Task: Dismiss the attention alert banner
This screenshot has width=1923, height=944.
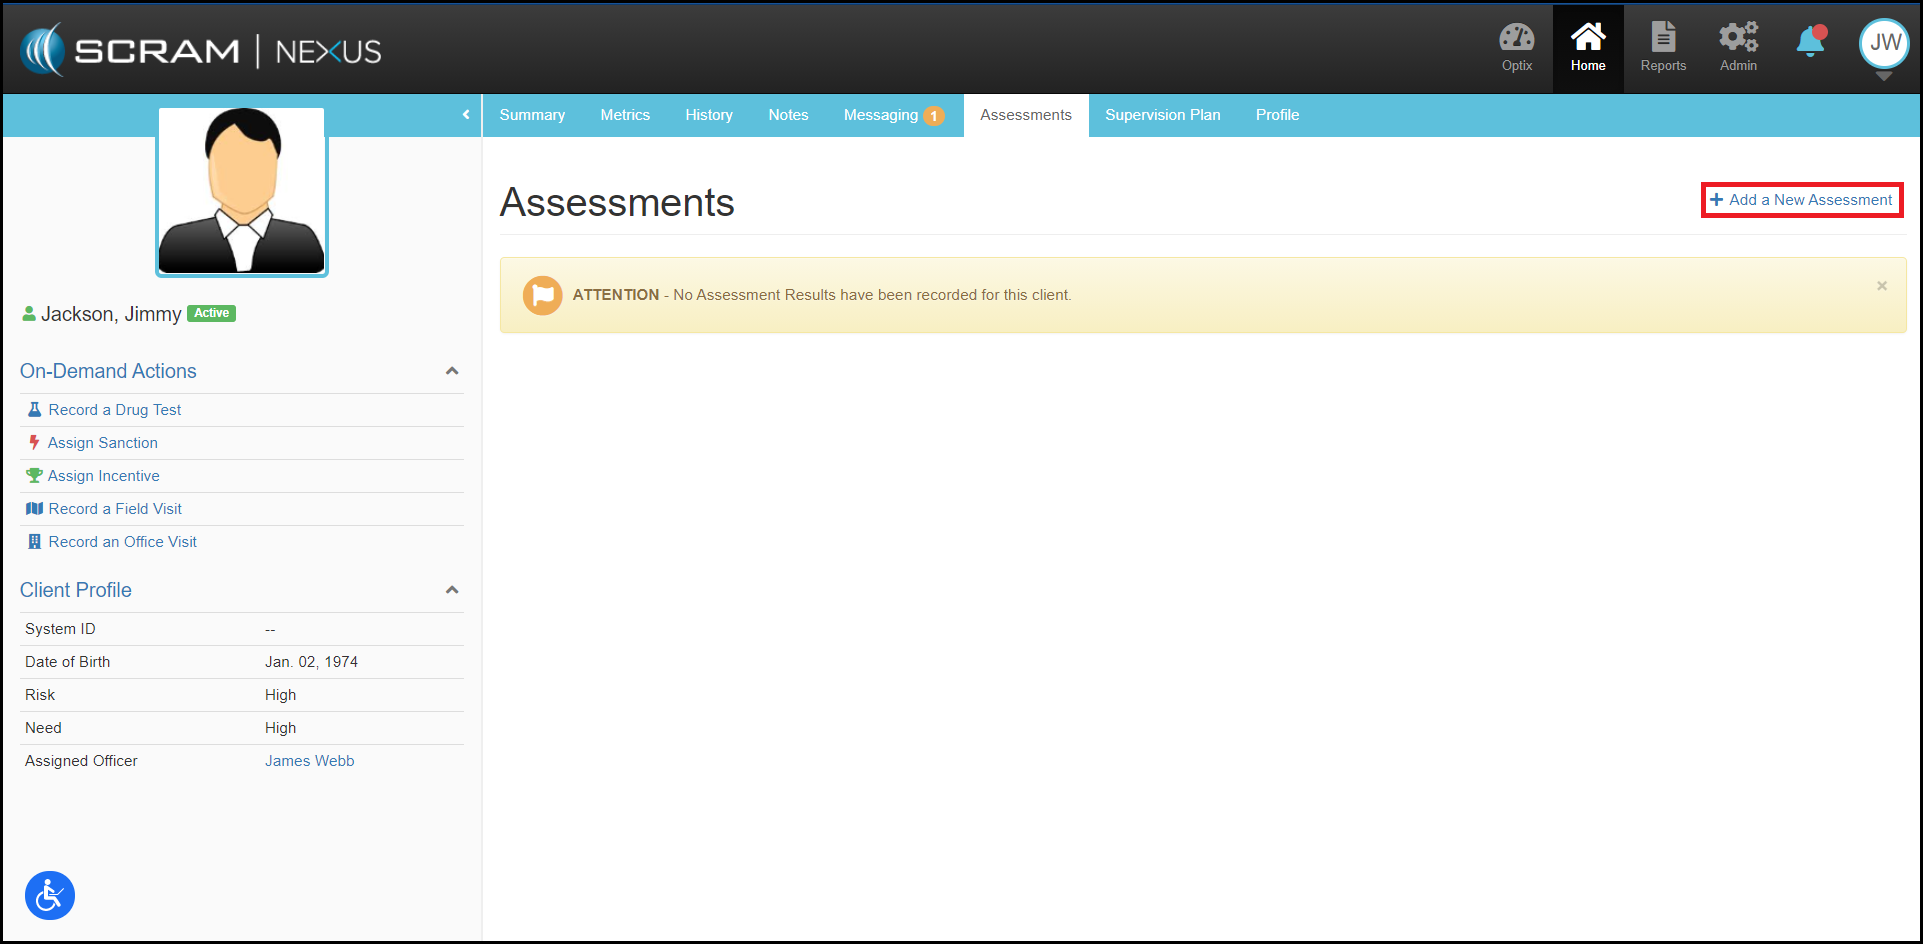Action: click(x=1881, y=286)
